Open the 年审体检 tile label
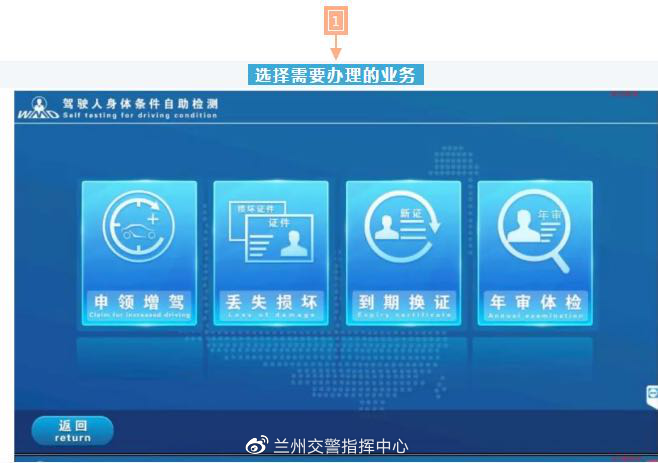658x463 pixels. point(535,301)
